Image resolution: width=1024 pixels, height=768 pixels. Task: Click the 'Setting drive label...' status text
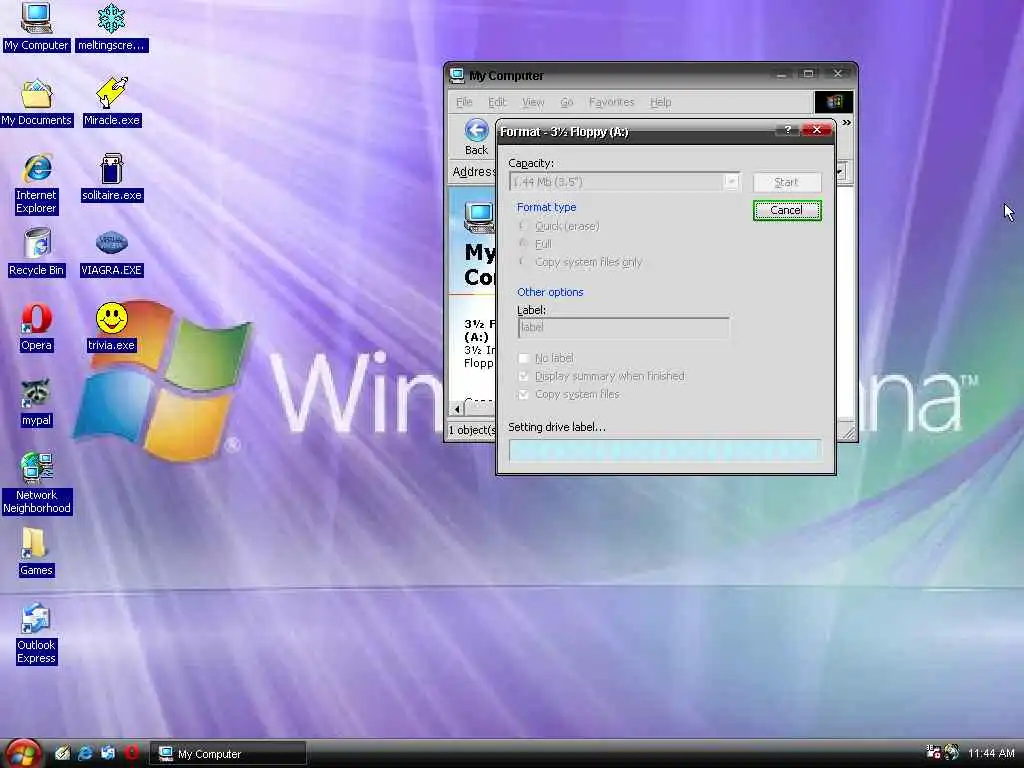557,427
